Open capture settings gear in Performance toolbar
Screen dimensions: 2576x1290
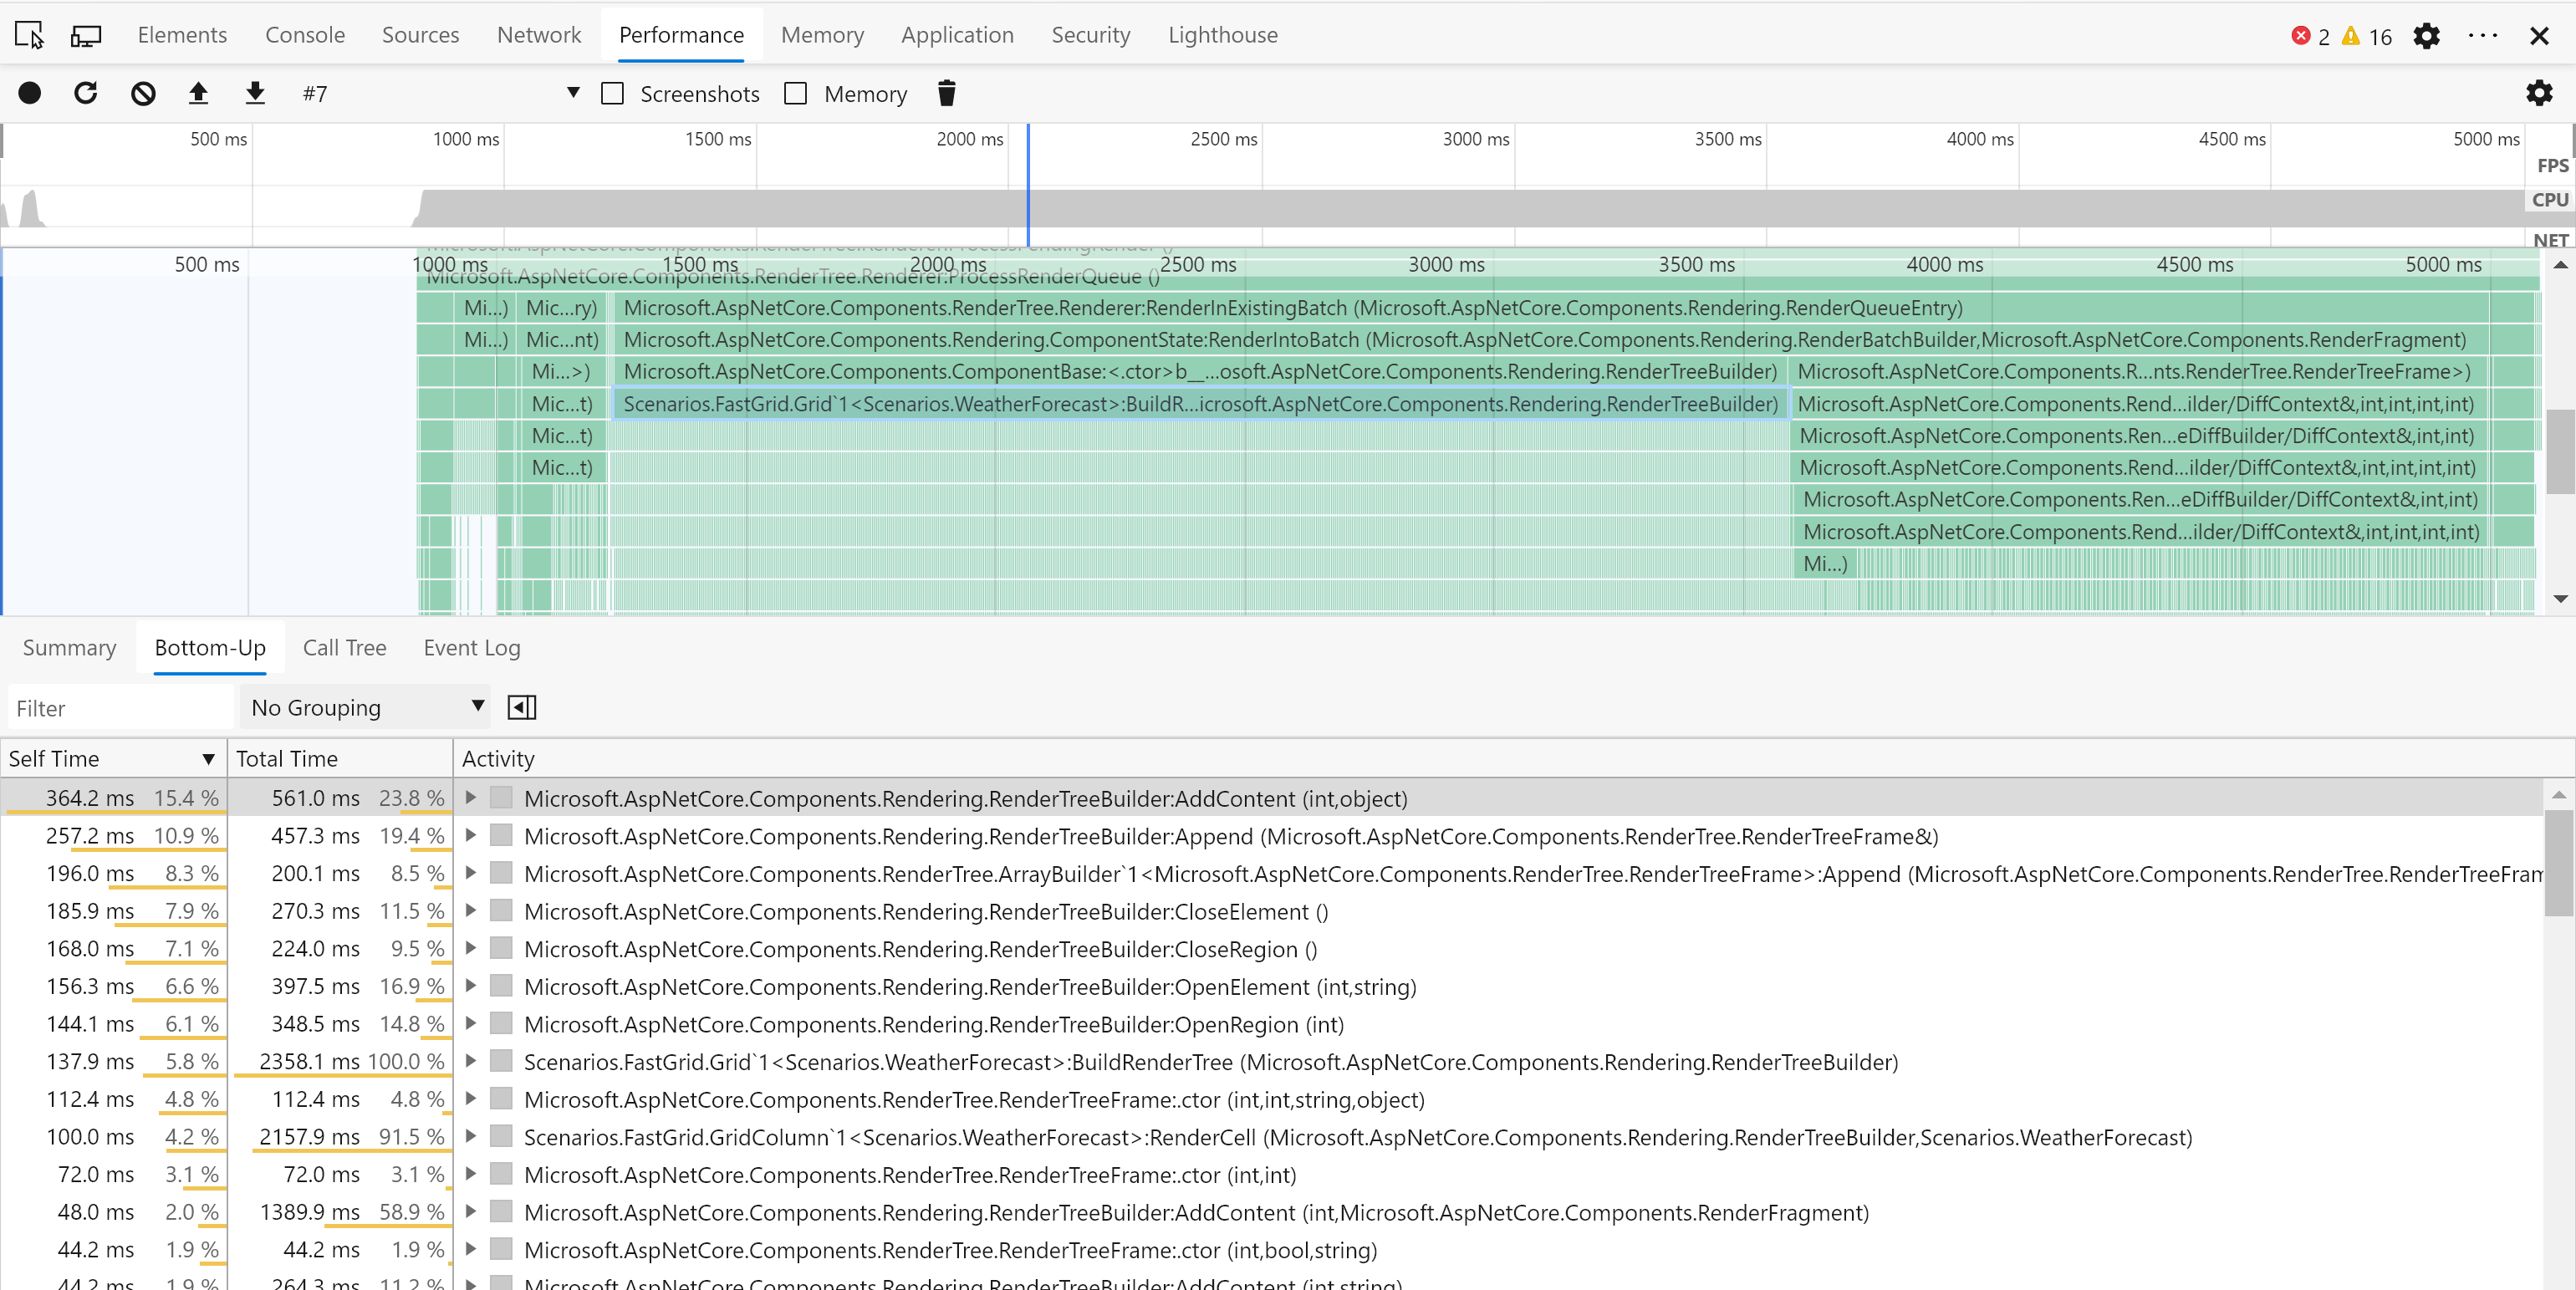click(x=2538, y=94)
